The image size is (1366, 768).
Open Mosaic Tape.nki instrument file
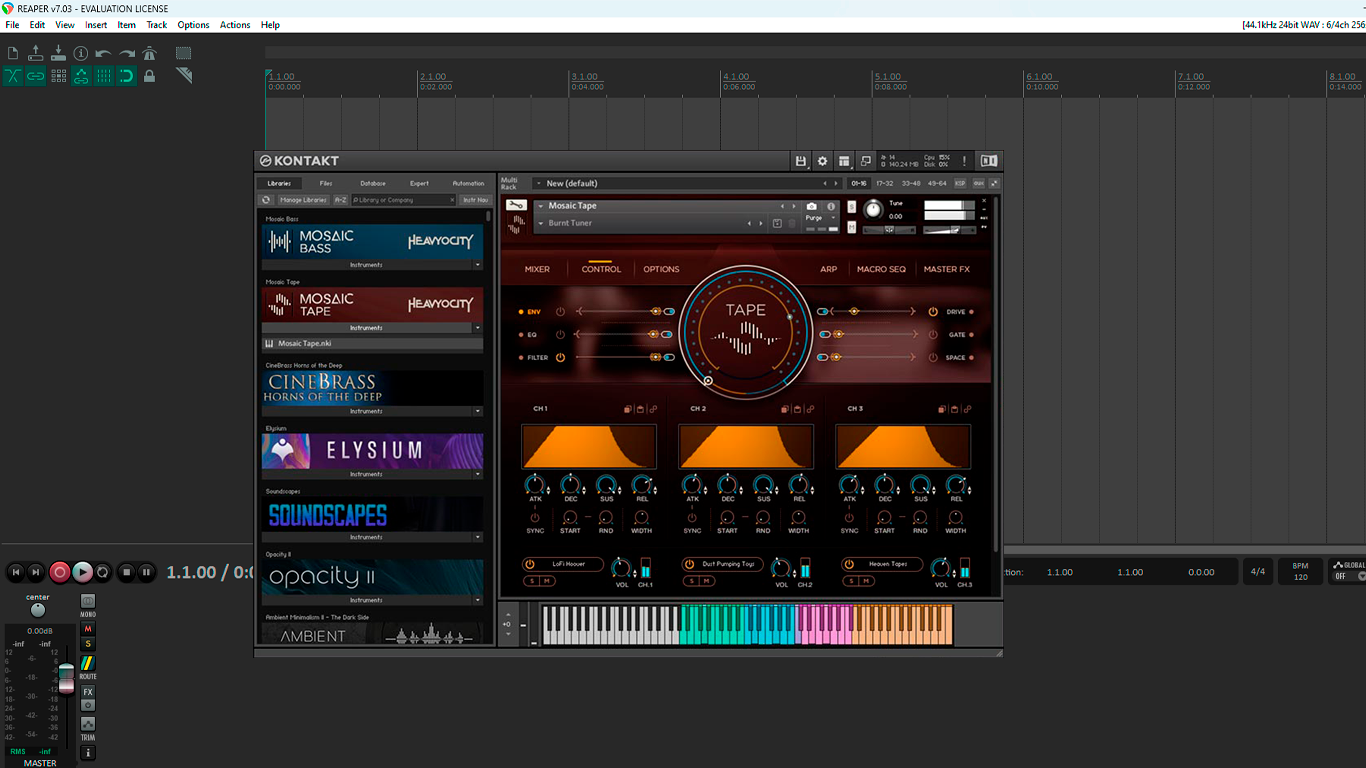pos(372,344)
